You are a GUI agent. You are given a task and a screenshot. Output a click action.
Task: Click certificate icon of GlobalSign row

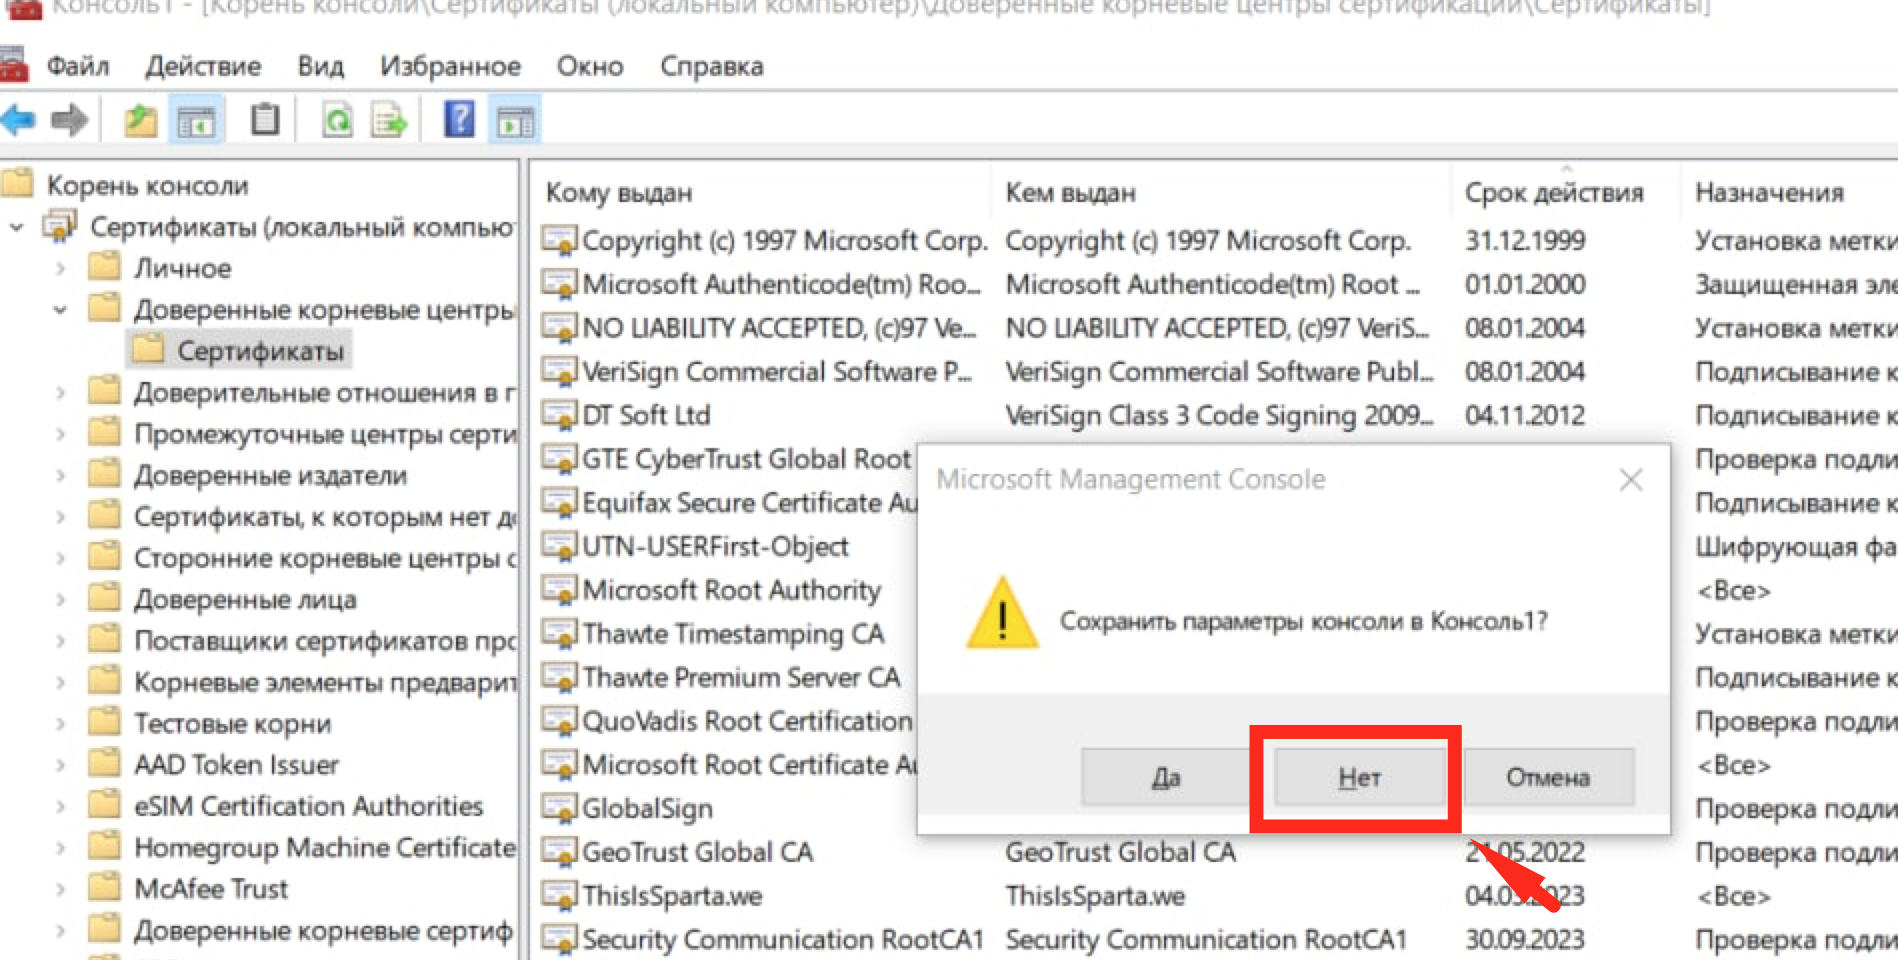(559, 807)
